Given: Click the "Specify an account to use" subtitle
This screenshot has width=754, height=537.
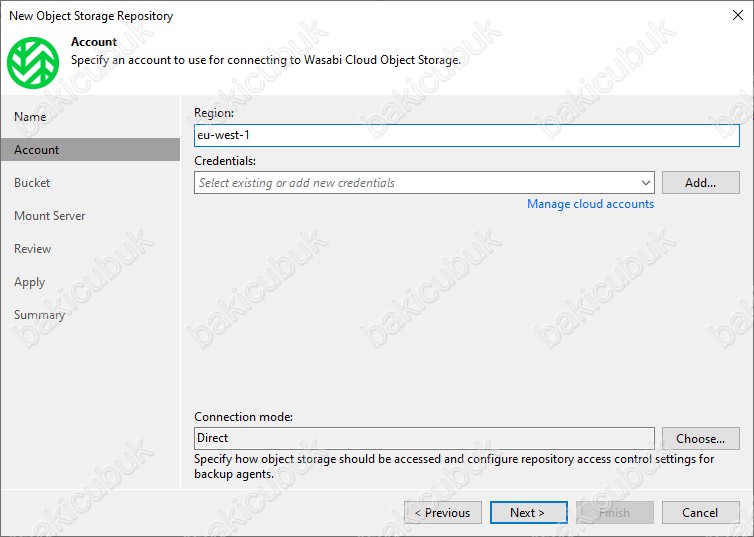Looking at the screenshot, I should [x=266, y=60].
